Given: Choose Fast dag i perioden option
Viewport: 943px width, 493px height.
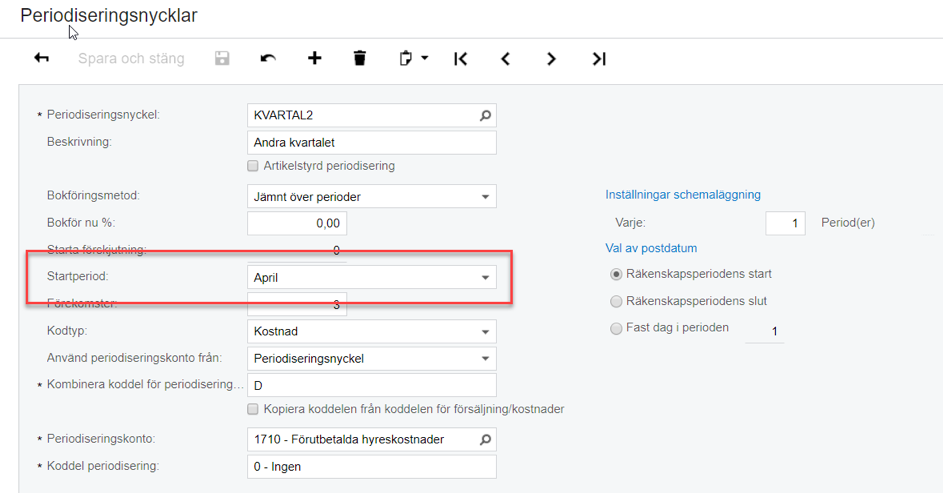Looking at the screenshot, I should (616, 328).
